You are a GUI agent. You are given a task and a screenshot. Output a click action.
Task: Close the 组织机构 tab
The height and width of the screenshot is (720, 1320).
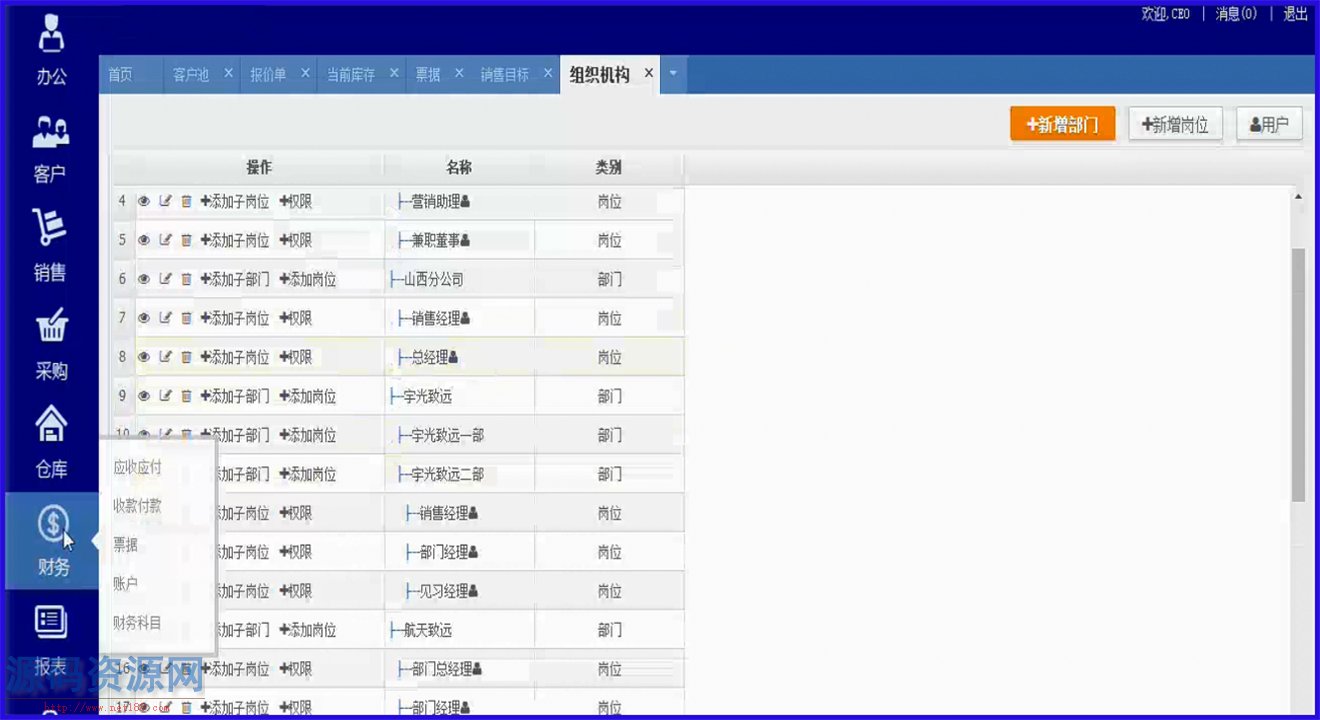tap(649, 73)
